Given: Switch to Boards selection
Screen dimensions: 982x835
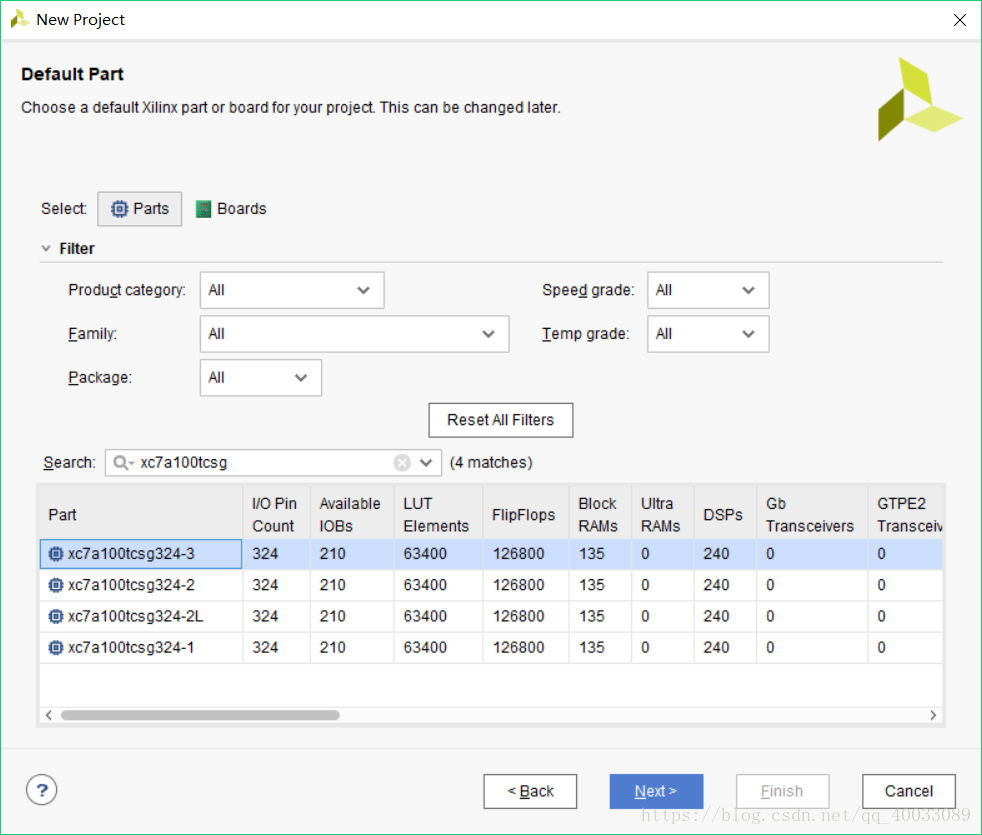Looking at the screenshot, I should point(231,209).
